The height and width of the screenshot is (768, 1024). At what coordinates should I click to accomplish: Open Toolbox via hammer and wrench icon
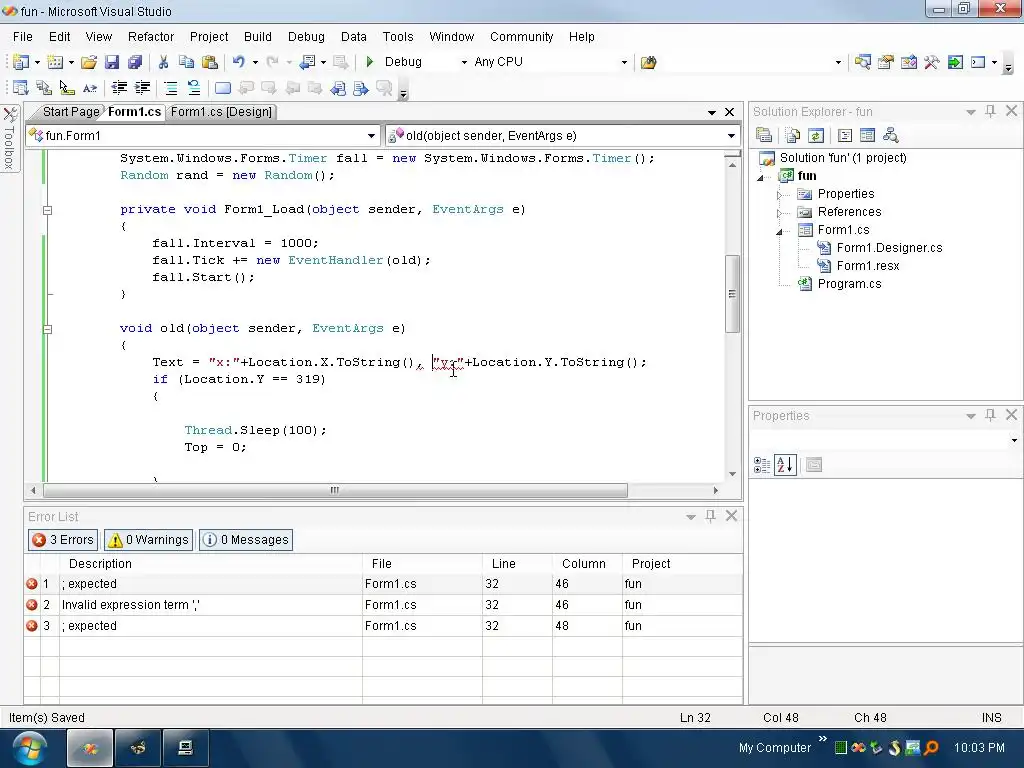tap(931, 62)
